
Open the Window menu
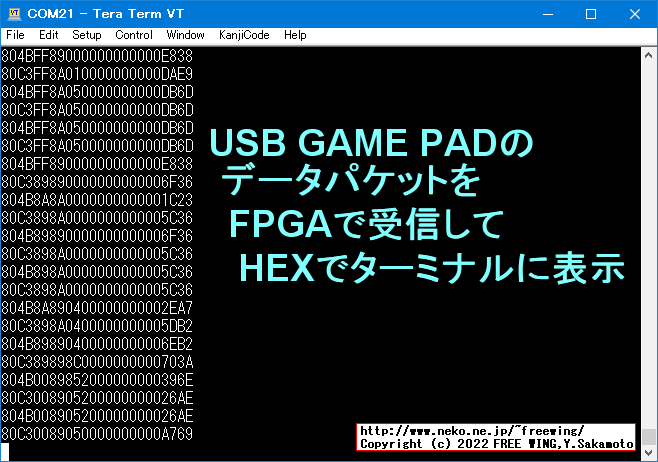[185, 35]
